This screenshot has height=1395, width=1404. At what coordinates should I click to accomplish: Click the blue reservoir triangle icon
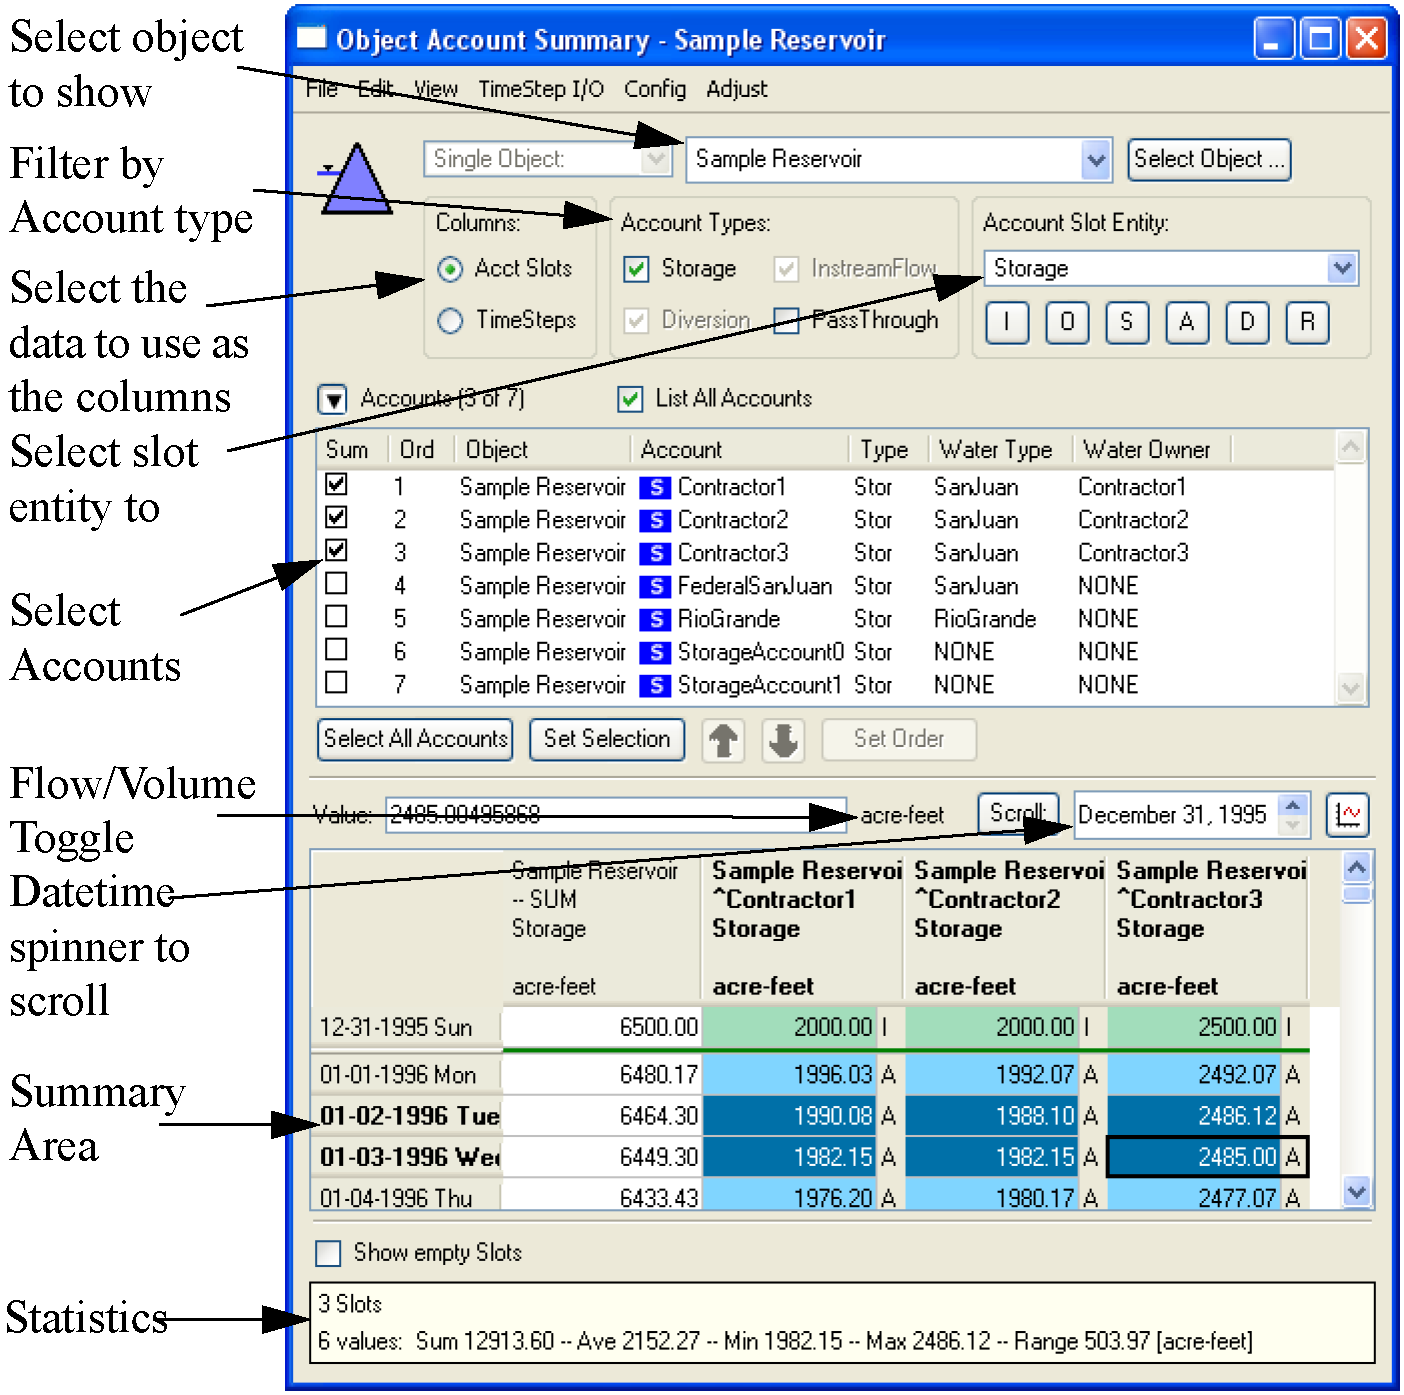[357, 181]
